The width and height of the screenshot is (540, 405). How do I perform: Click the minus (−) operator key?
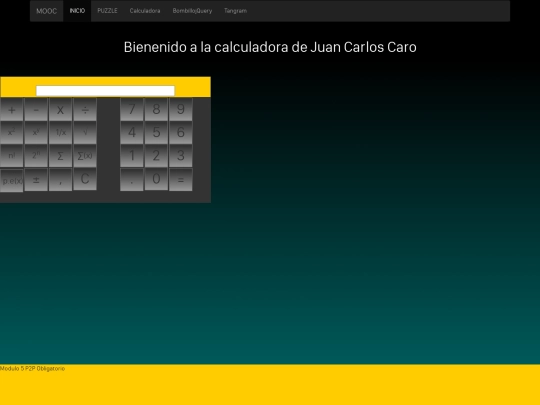pos(36,110)
